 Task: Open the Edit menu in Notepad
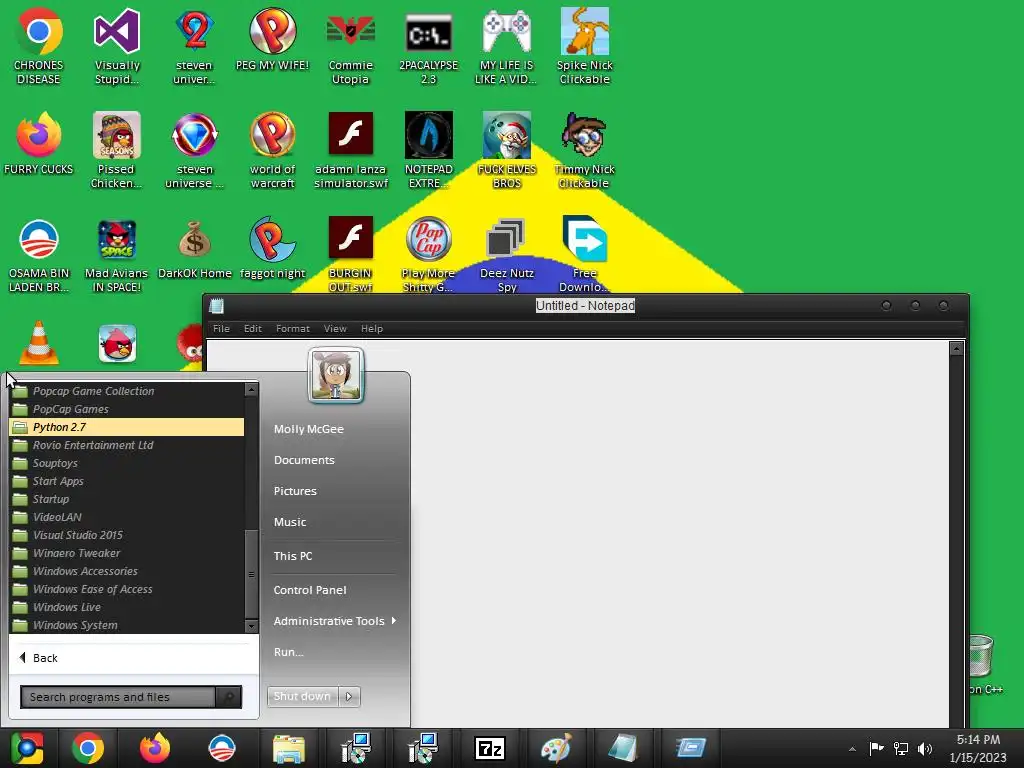[253, 328]
